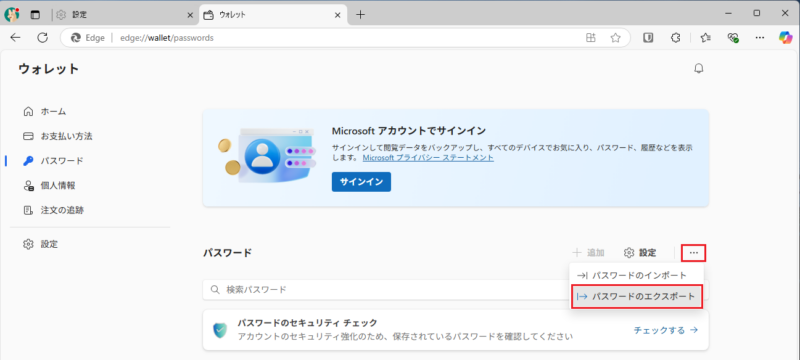
Task: Open password 設定 gear button
Action: [x=640, y=252]
